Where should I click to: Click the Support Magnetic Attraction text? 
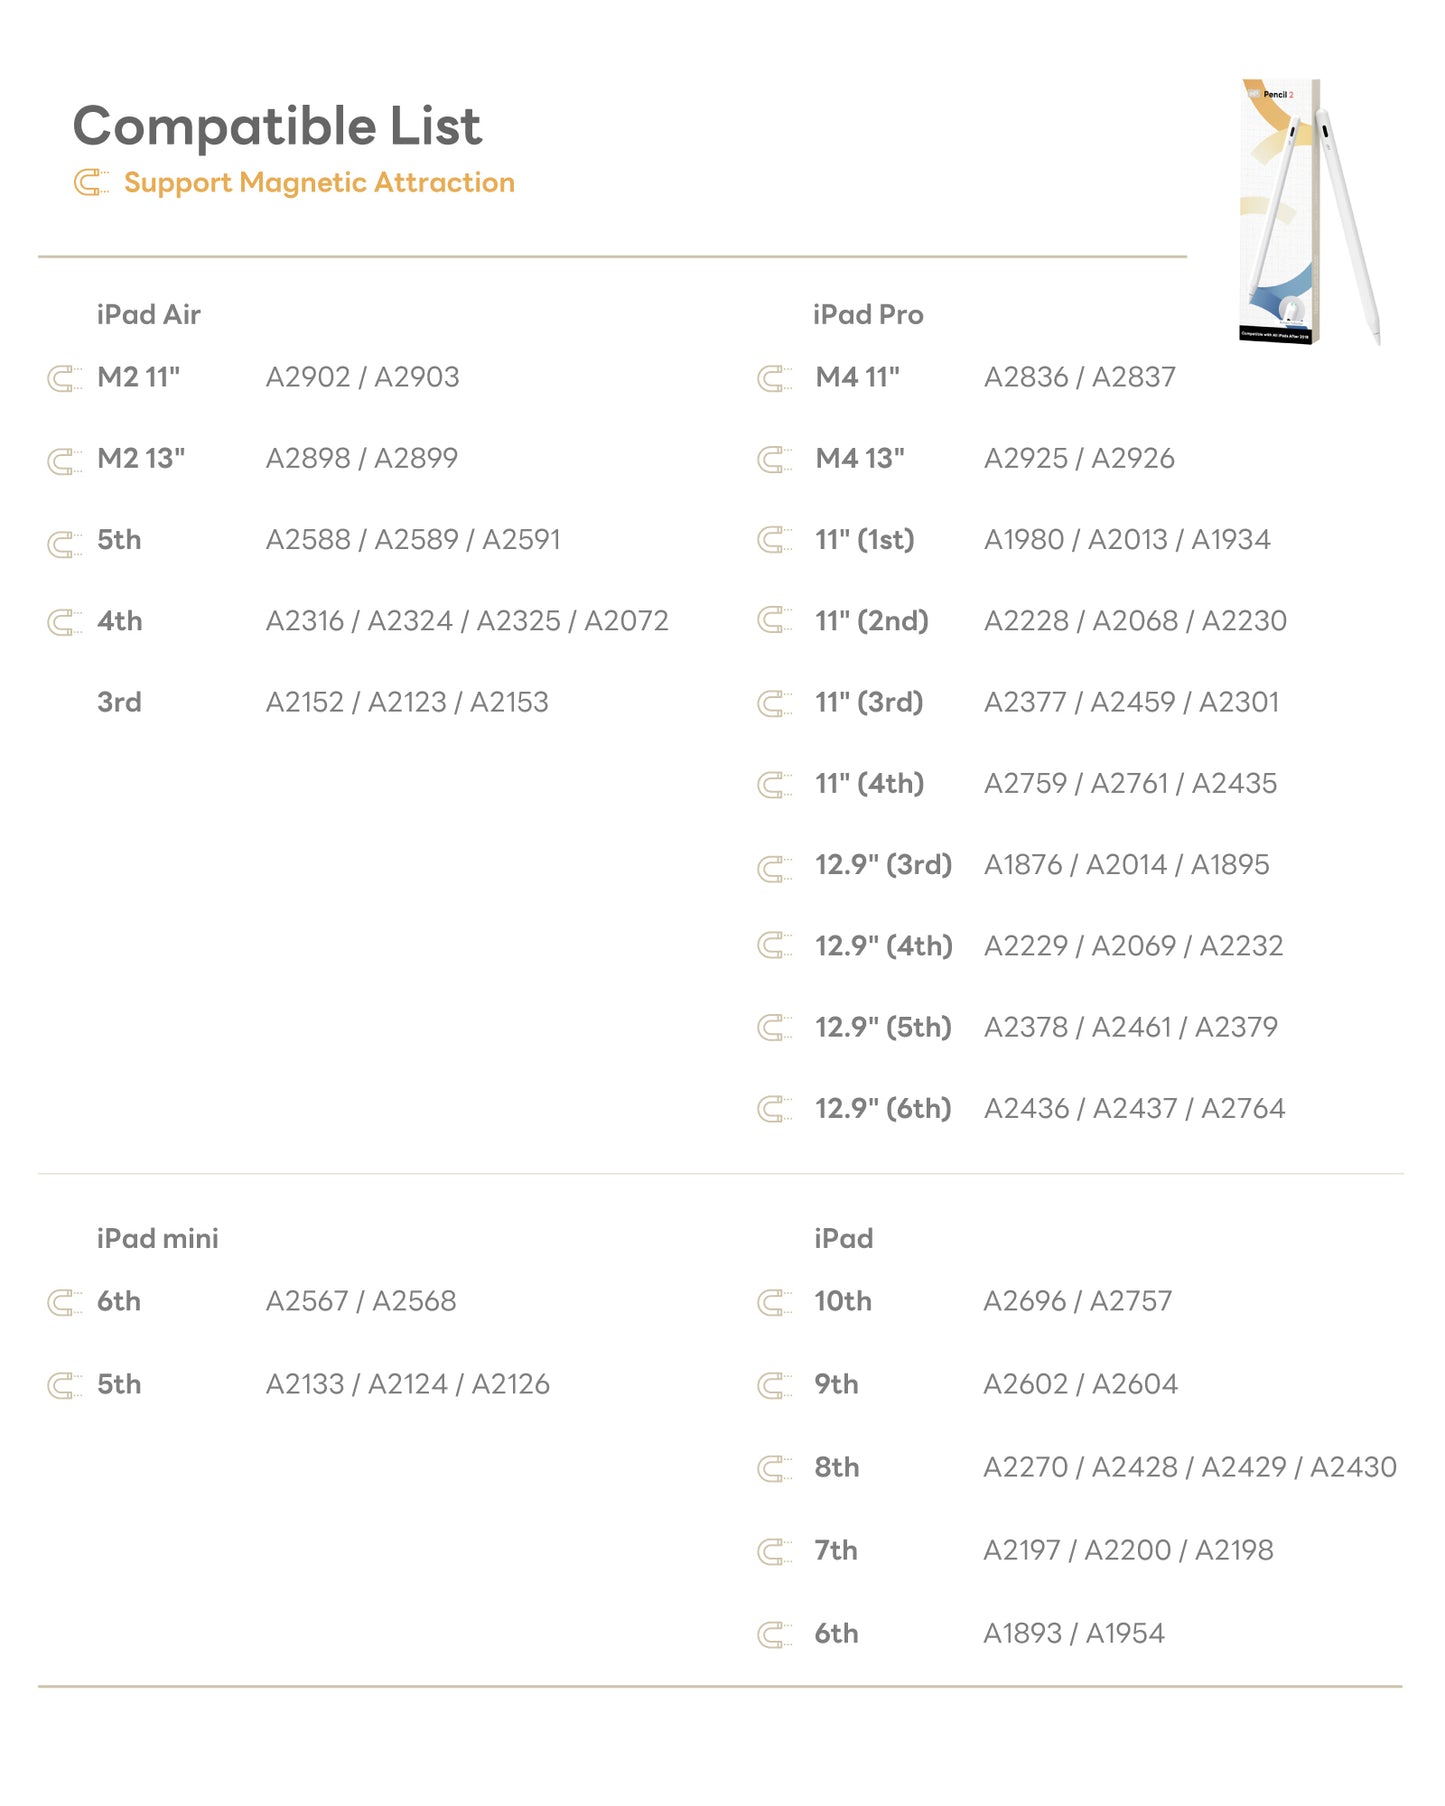click(x=319, y=183)
